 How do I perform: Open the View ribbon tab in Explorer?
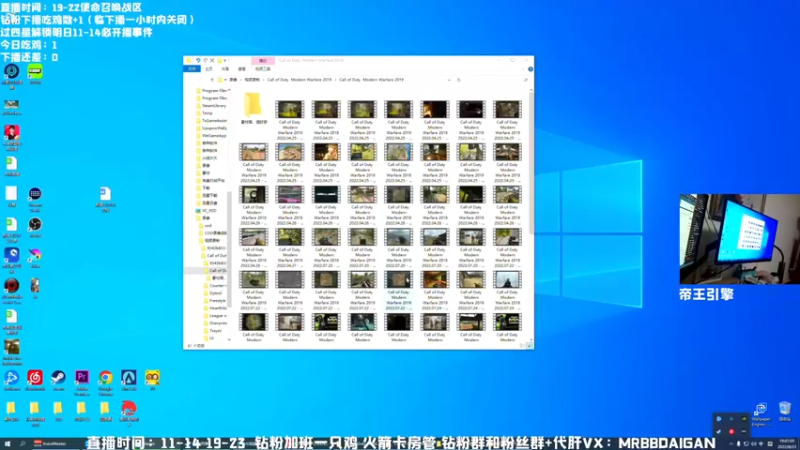[242, 69]
